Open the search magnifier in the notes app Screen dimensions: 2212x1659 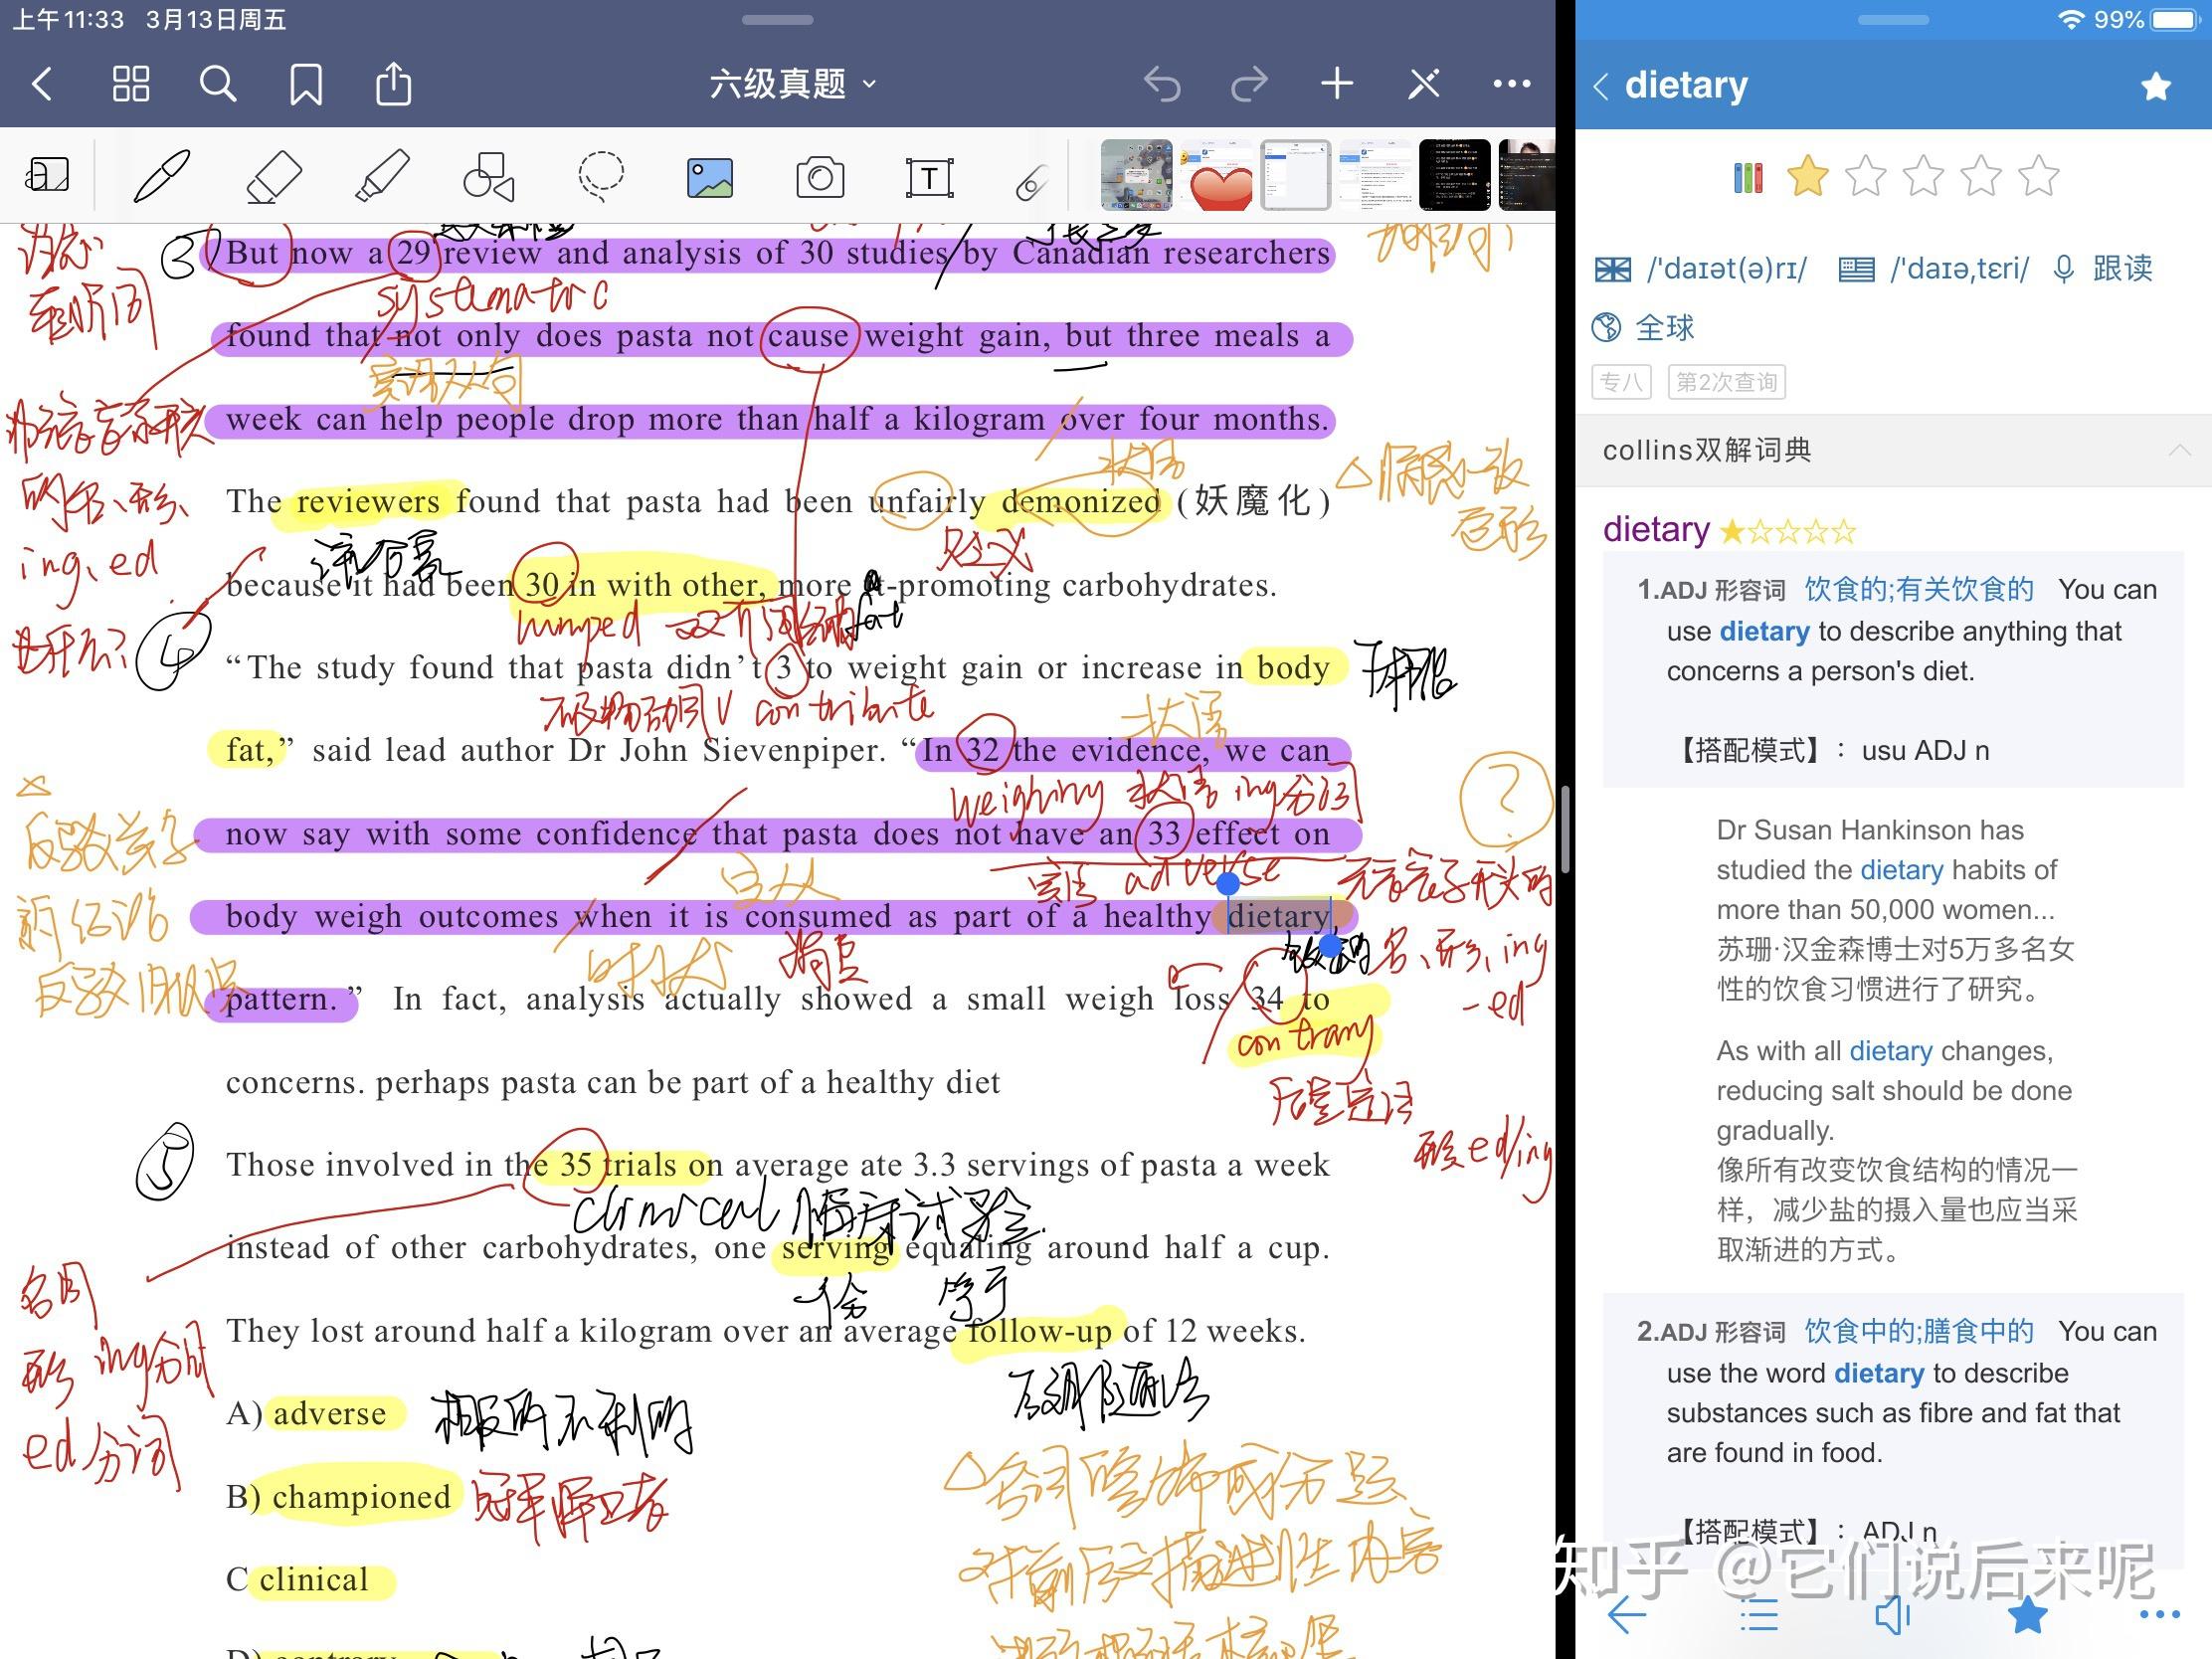click(x=218, y=84)
